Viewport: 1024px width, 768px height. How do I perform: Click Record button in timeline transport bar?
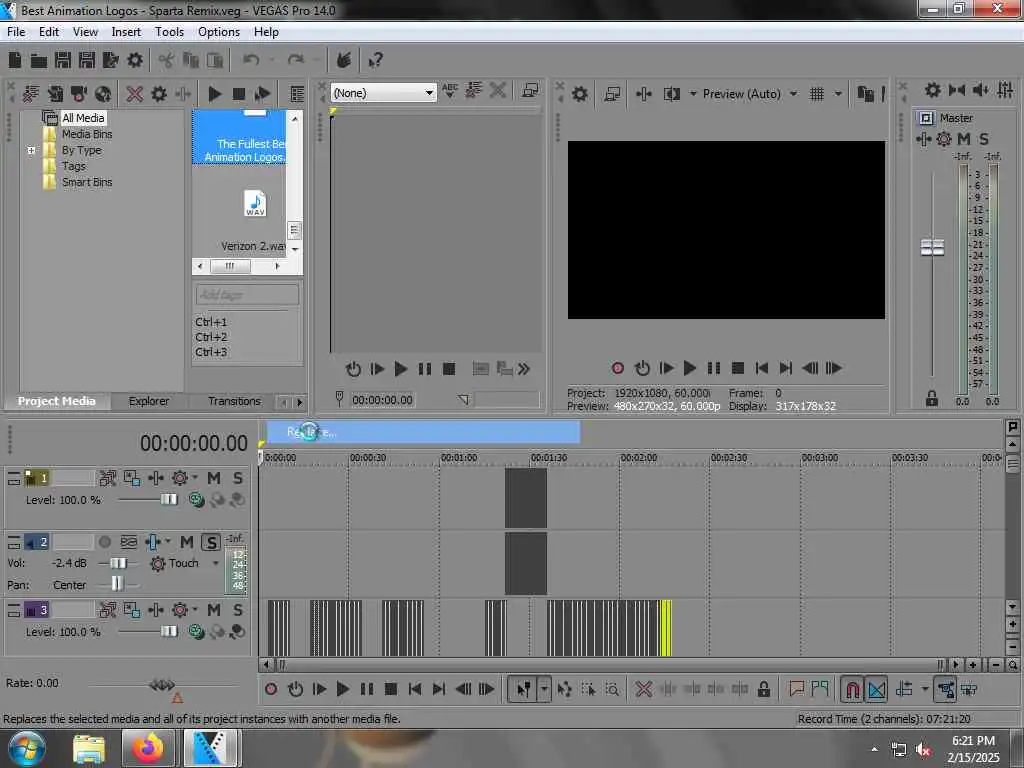(271, 690)
